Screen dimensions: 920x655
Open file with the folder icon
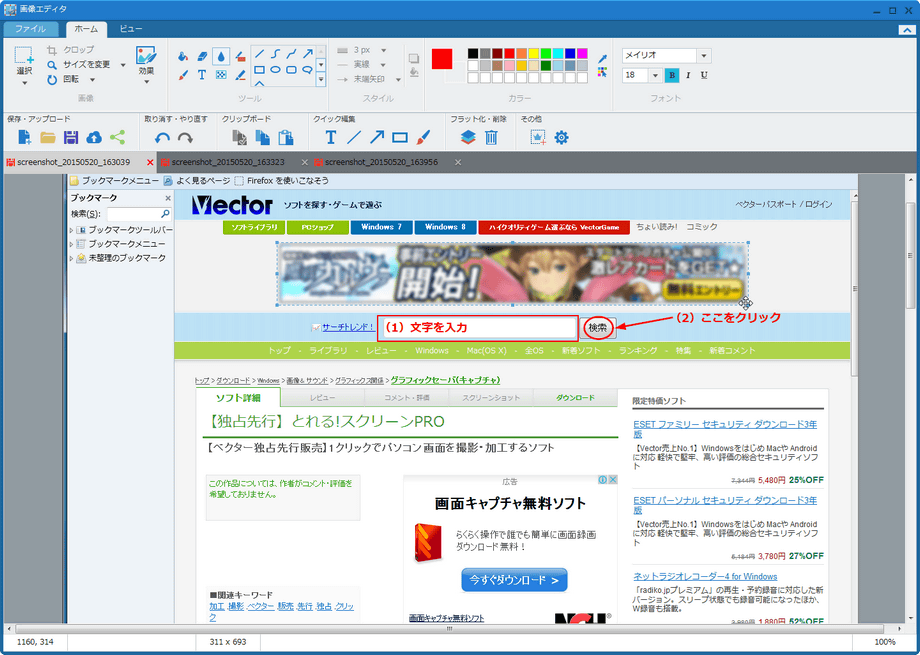coord(48,137)
